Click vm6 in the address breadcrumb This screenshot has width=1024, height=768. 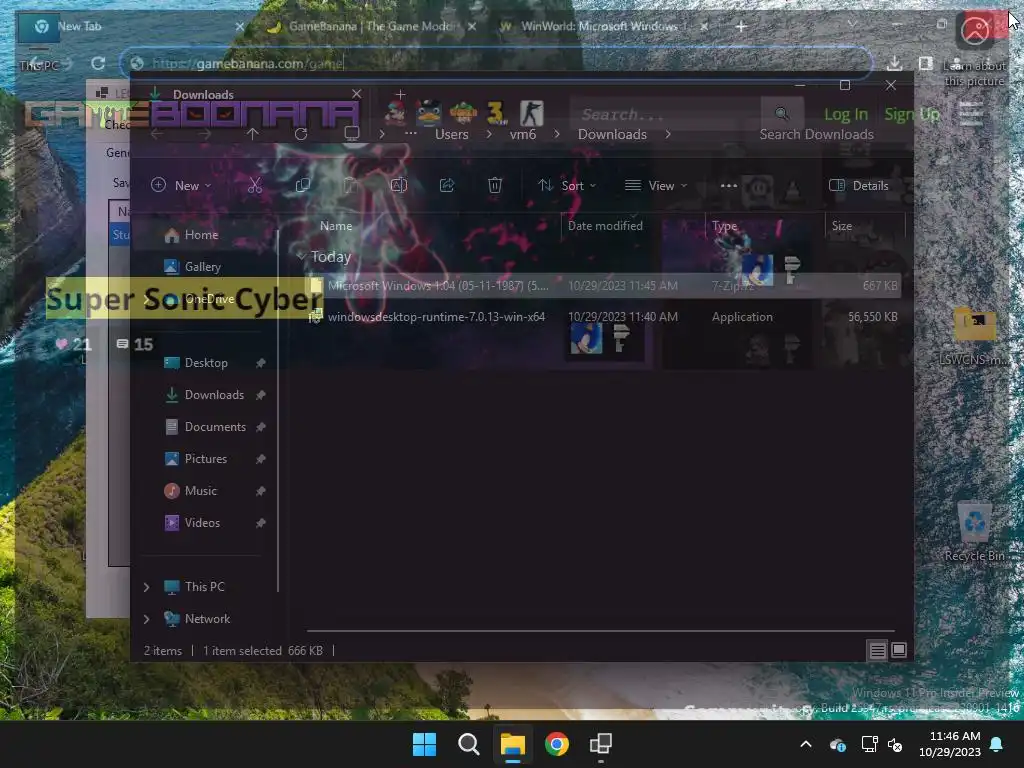522,134
